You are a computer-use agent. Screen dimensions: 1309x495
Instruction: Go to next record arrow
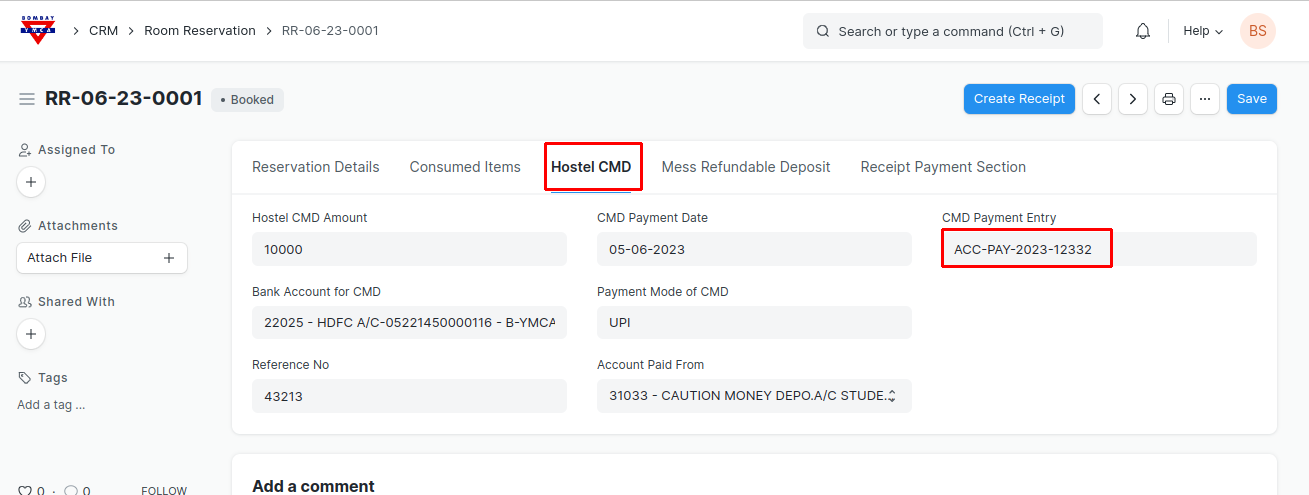1132,99
